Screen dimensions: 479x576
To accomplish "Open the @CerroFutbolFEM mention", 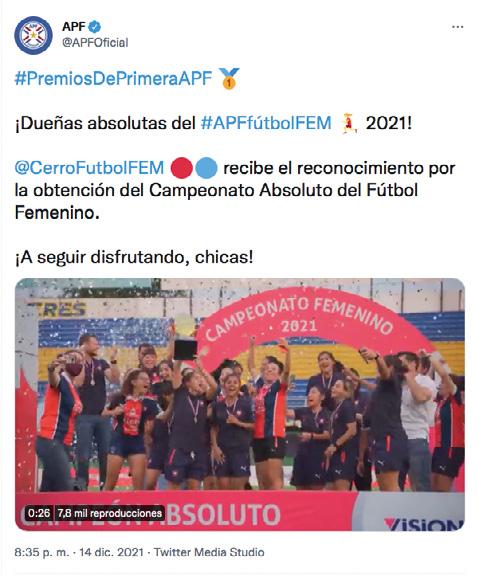I will [x=89, y=168].
